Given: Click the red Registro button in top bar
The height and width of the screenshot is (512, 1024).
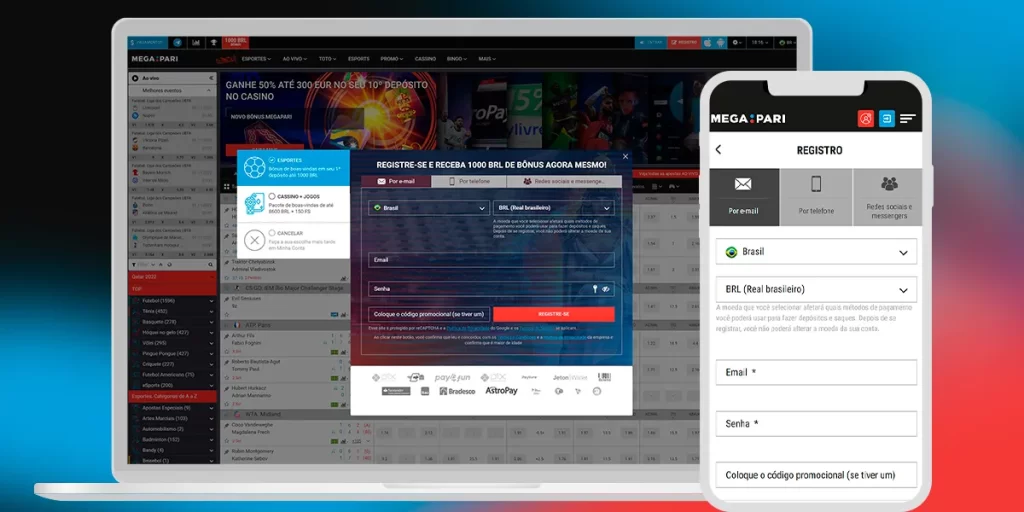Looking at the screenshot, I should (684, 42).
